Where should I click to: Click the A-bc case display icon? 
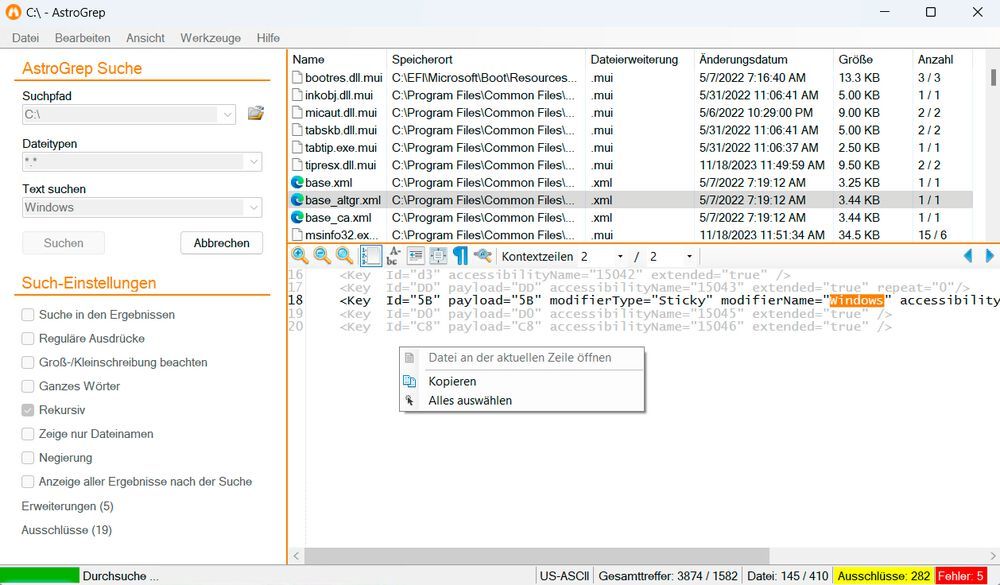393,256
